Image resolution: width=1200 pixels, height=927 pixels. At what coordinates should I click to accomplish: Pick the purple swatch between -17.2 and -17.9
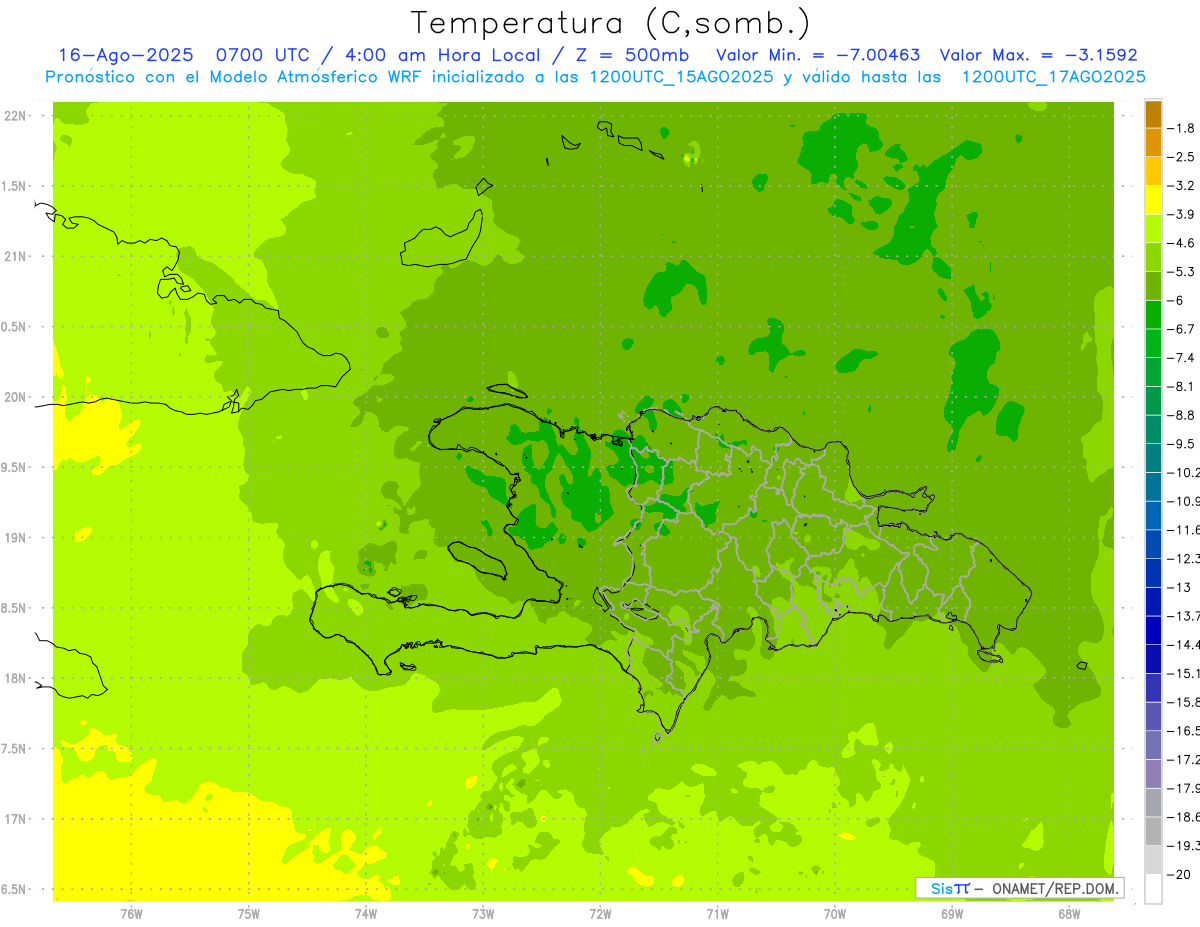click(1153, 774)
